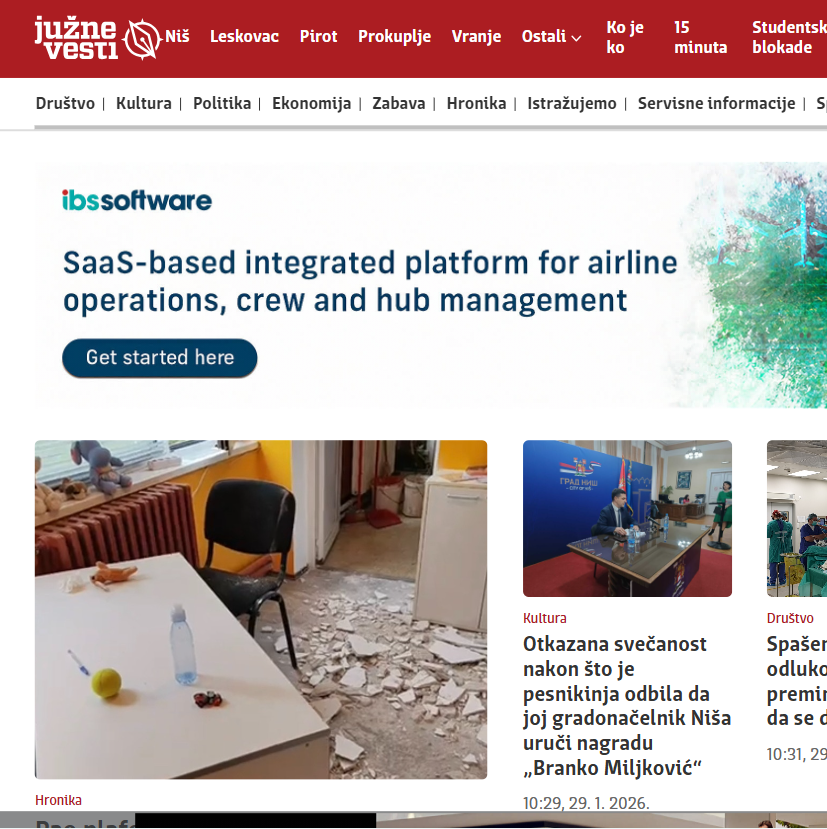Open the Politika category
827x829 pixels.
[x=221, y=103]
